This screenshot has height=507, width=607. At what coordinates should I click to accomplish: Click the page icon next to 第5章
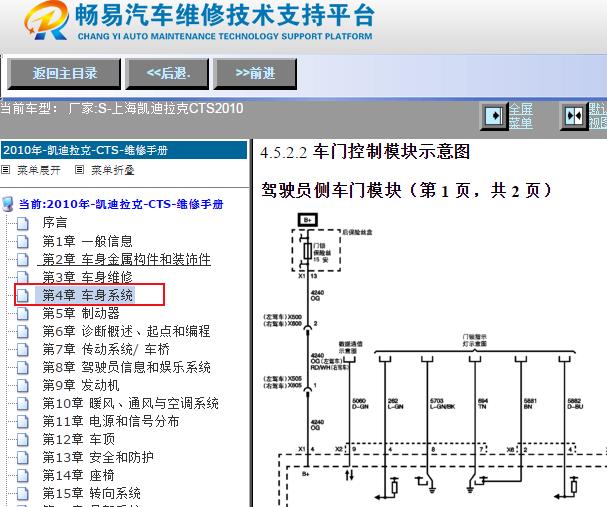23,314
